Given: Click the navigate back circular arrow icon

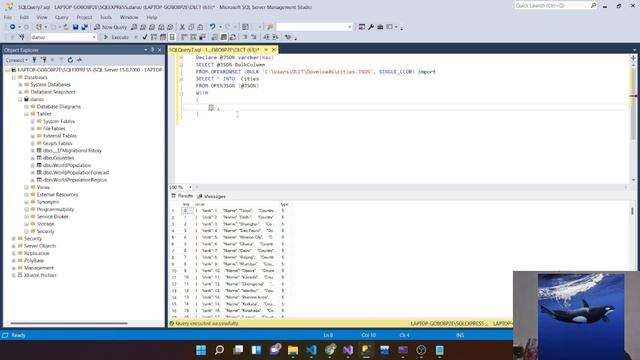Looking at the screenshot, I should point(13,27).
